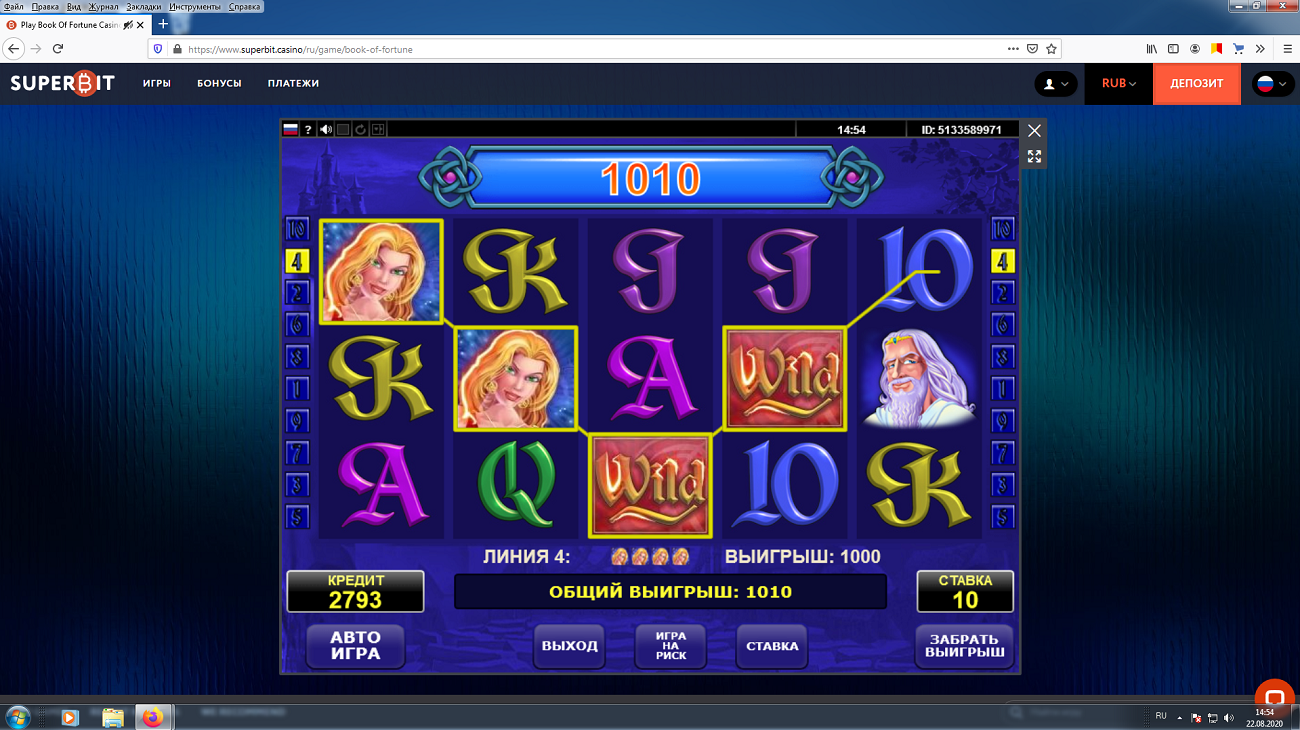Click the browser reload button
Screen dimensions: 1300x730
point(58,48)
